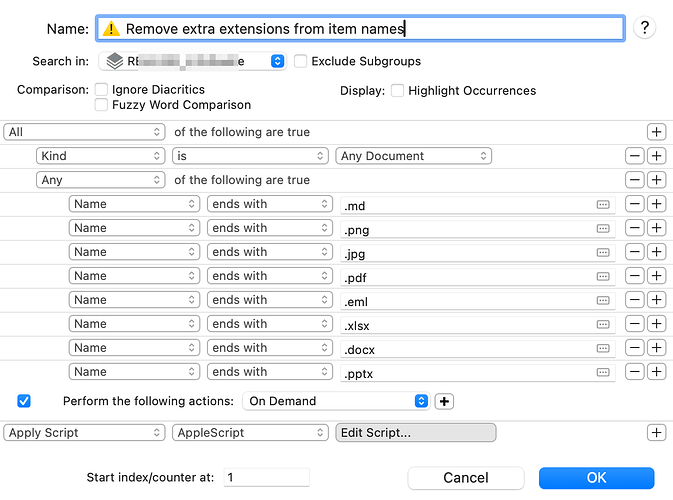Add a new top-level condition with plus
The height and width of the screenshot is (500, 673).
(656, 132)
